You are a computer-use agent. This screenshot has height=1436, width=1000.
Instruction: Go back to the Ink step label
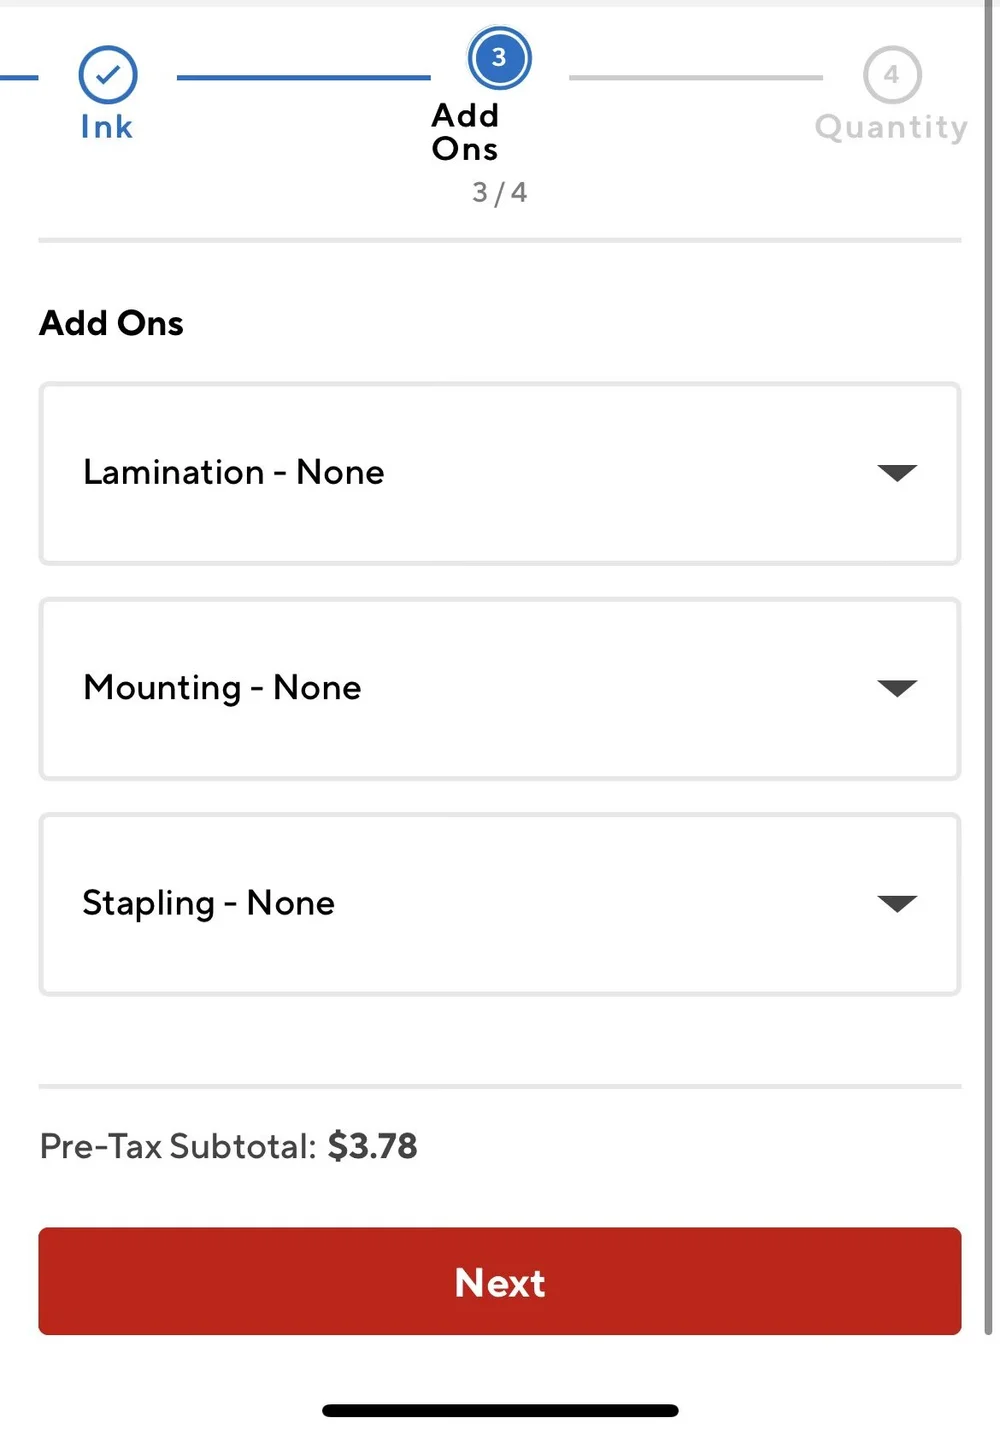click(107, 127)
